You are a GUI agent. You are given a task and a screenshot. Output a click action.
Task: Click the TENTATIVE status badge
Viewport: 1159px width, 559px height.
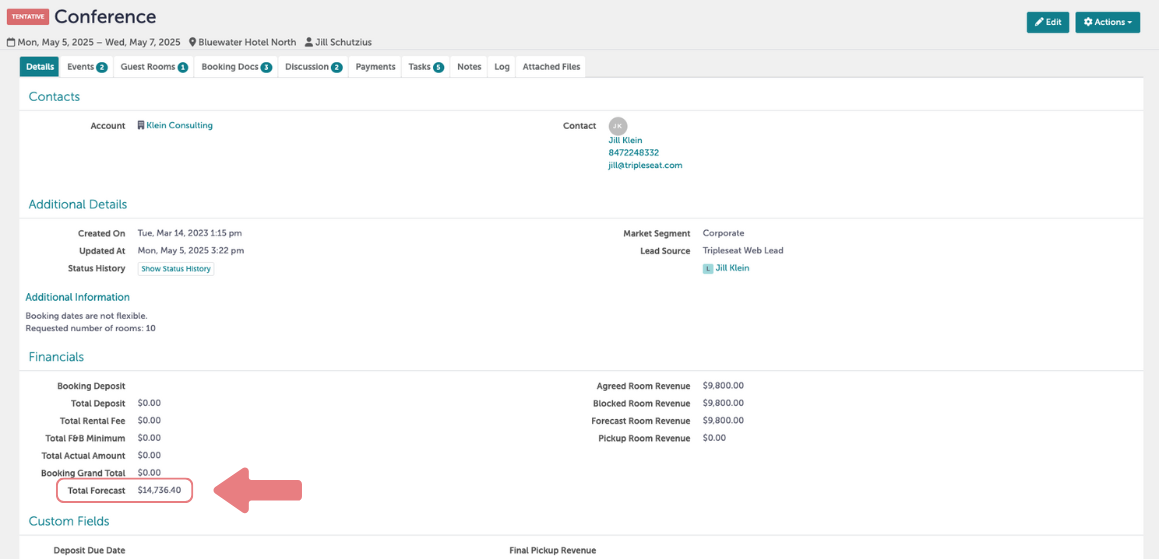[28, 16]
